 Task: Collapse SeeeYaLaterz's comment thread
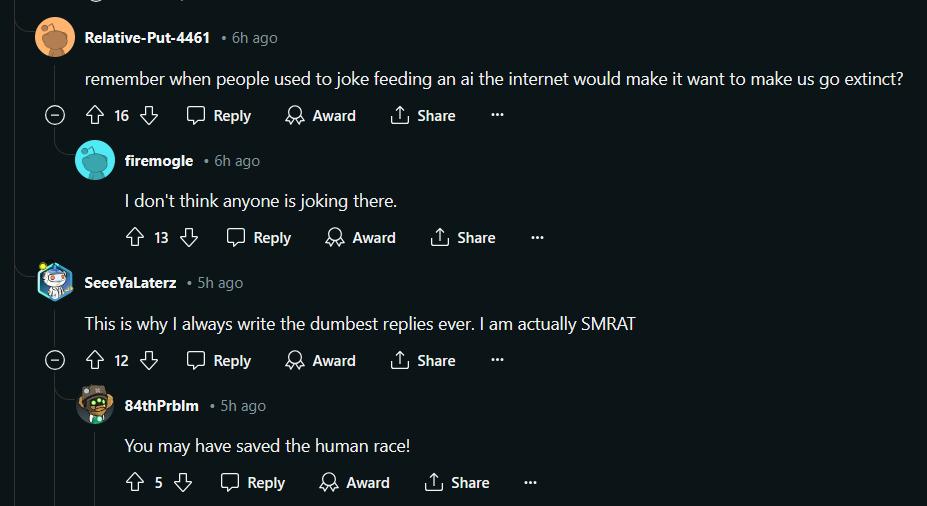tap(55, 360)
